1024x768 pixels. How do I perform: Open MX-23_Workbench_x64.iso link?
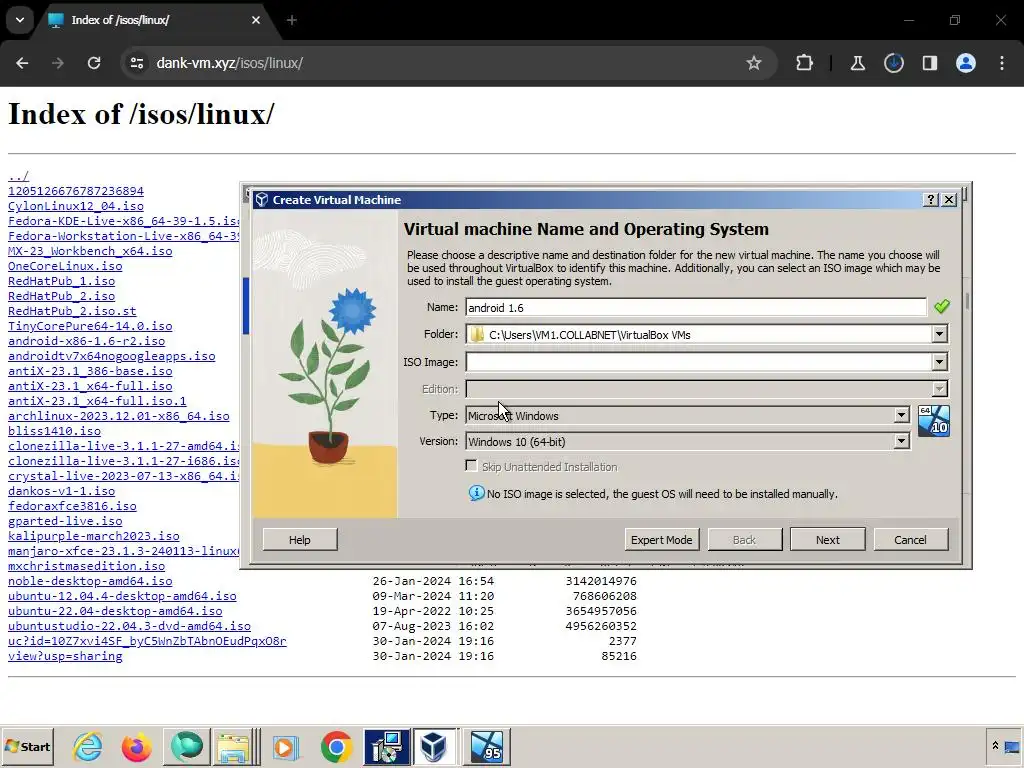[90, 251]
